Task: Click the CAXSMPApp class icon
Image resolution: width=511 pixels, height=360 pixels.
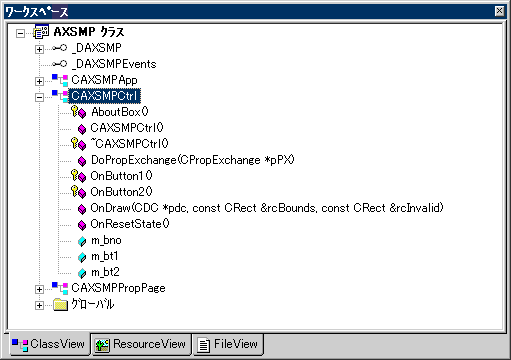Action: [60, 80]
